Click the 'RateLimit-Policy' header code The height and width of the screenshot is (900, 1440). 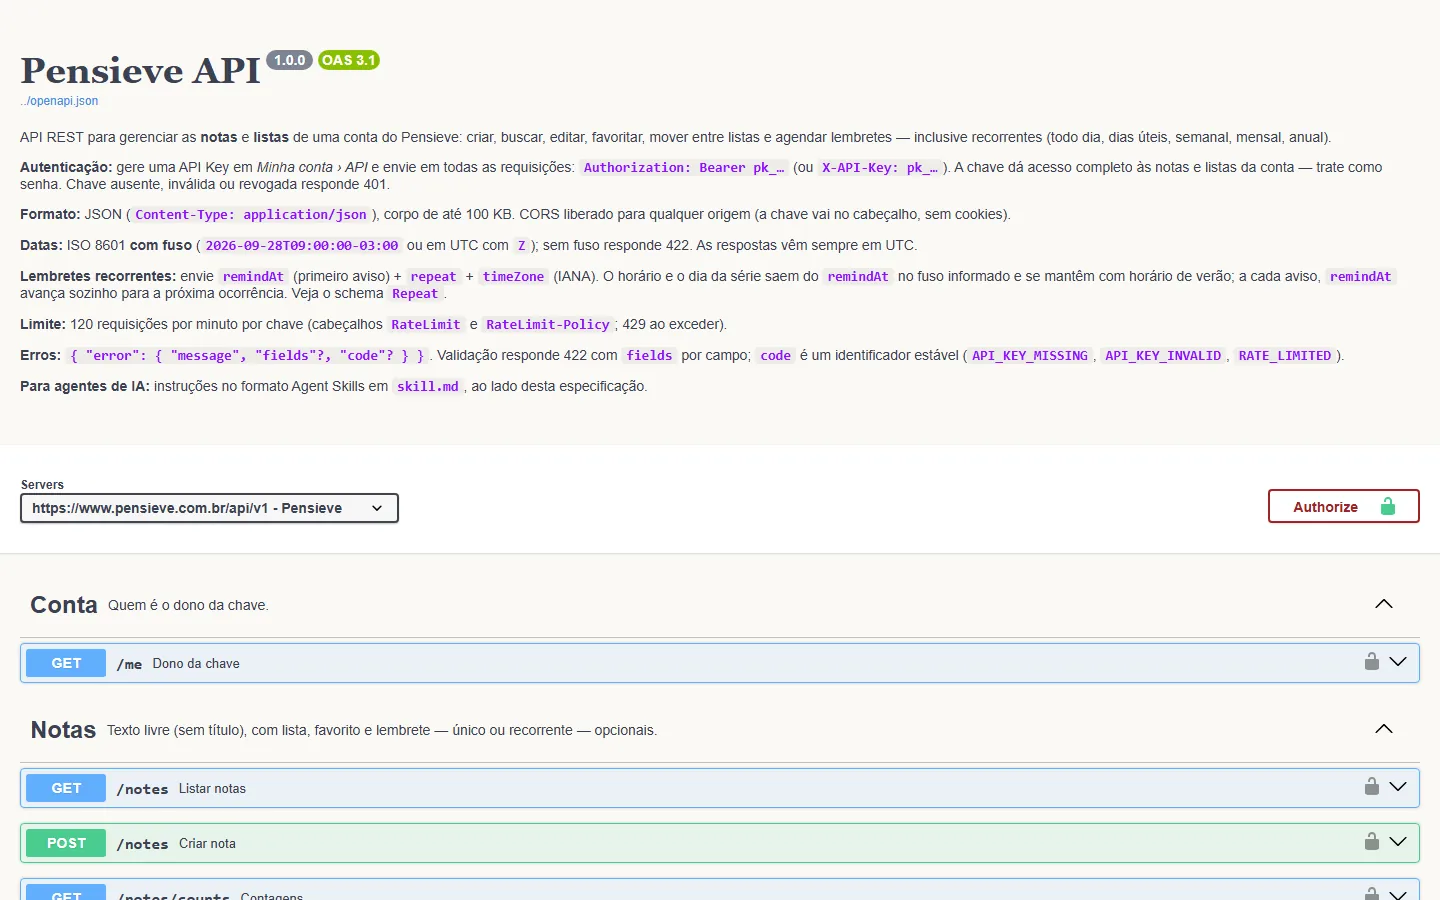point(548,324)
